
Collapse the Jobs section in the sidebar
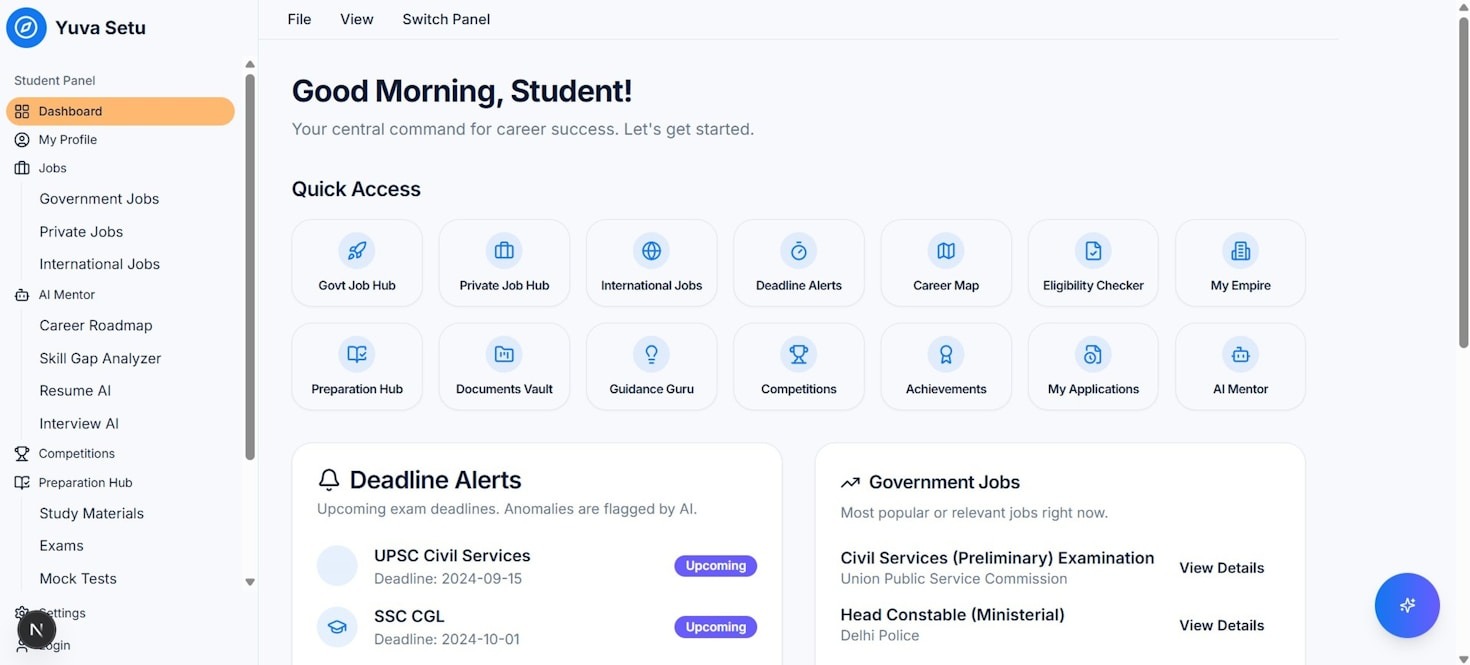point(52,167)
